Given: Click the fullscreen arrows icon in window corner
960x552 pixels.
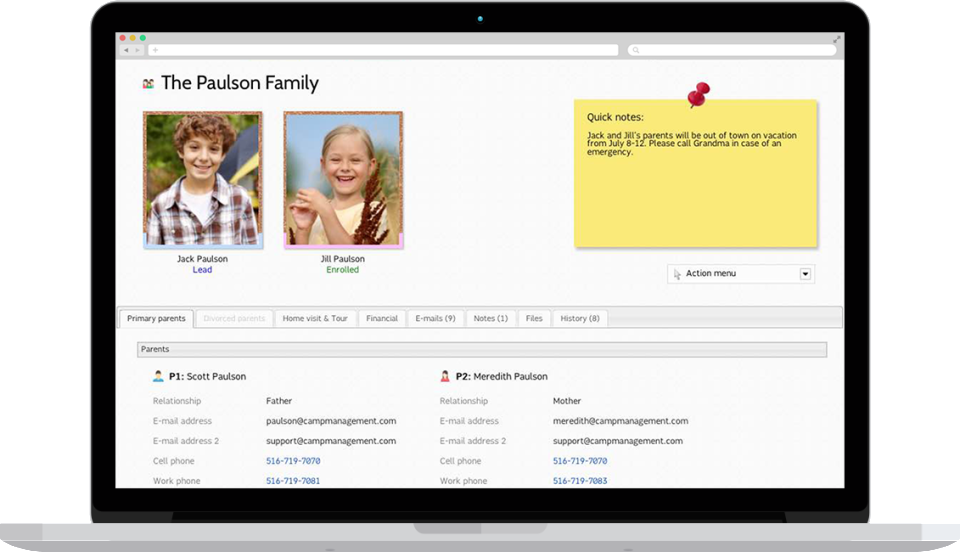Looking at the screenshot, I should pyautogui.click(x=836, y=39).
